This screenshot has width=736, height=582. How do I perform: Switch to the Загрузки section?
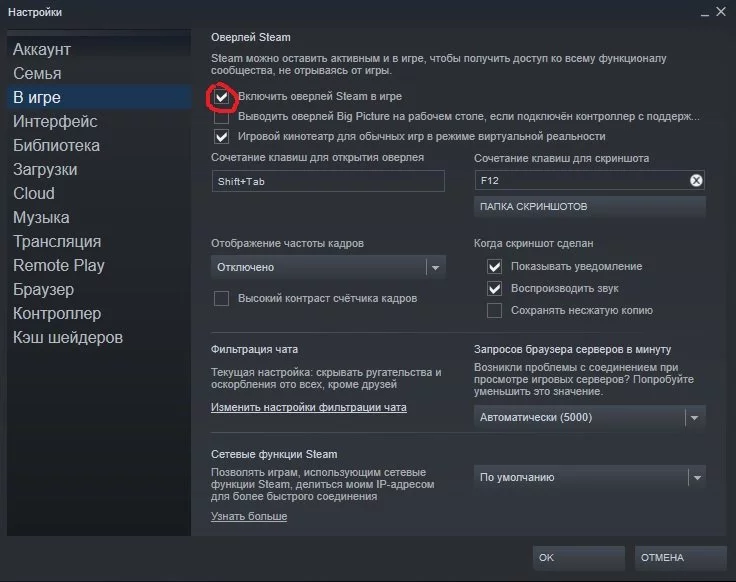tap(99, 169)
